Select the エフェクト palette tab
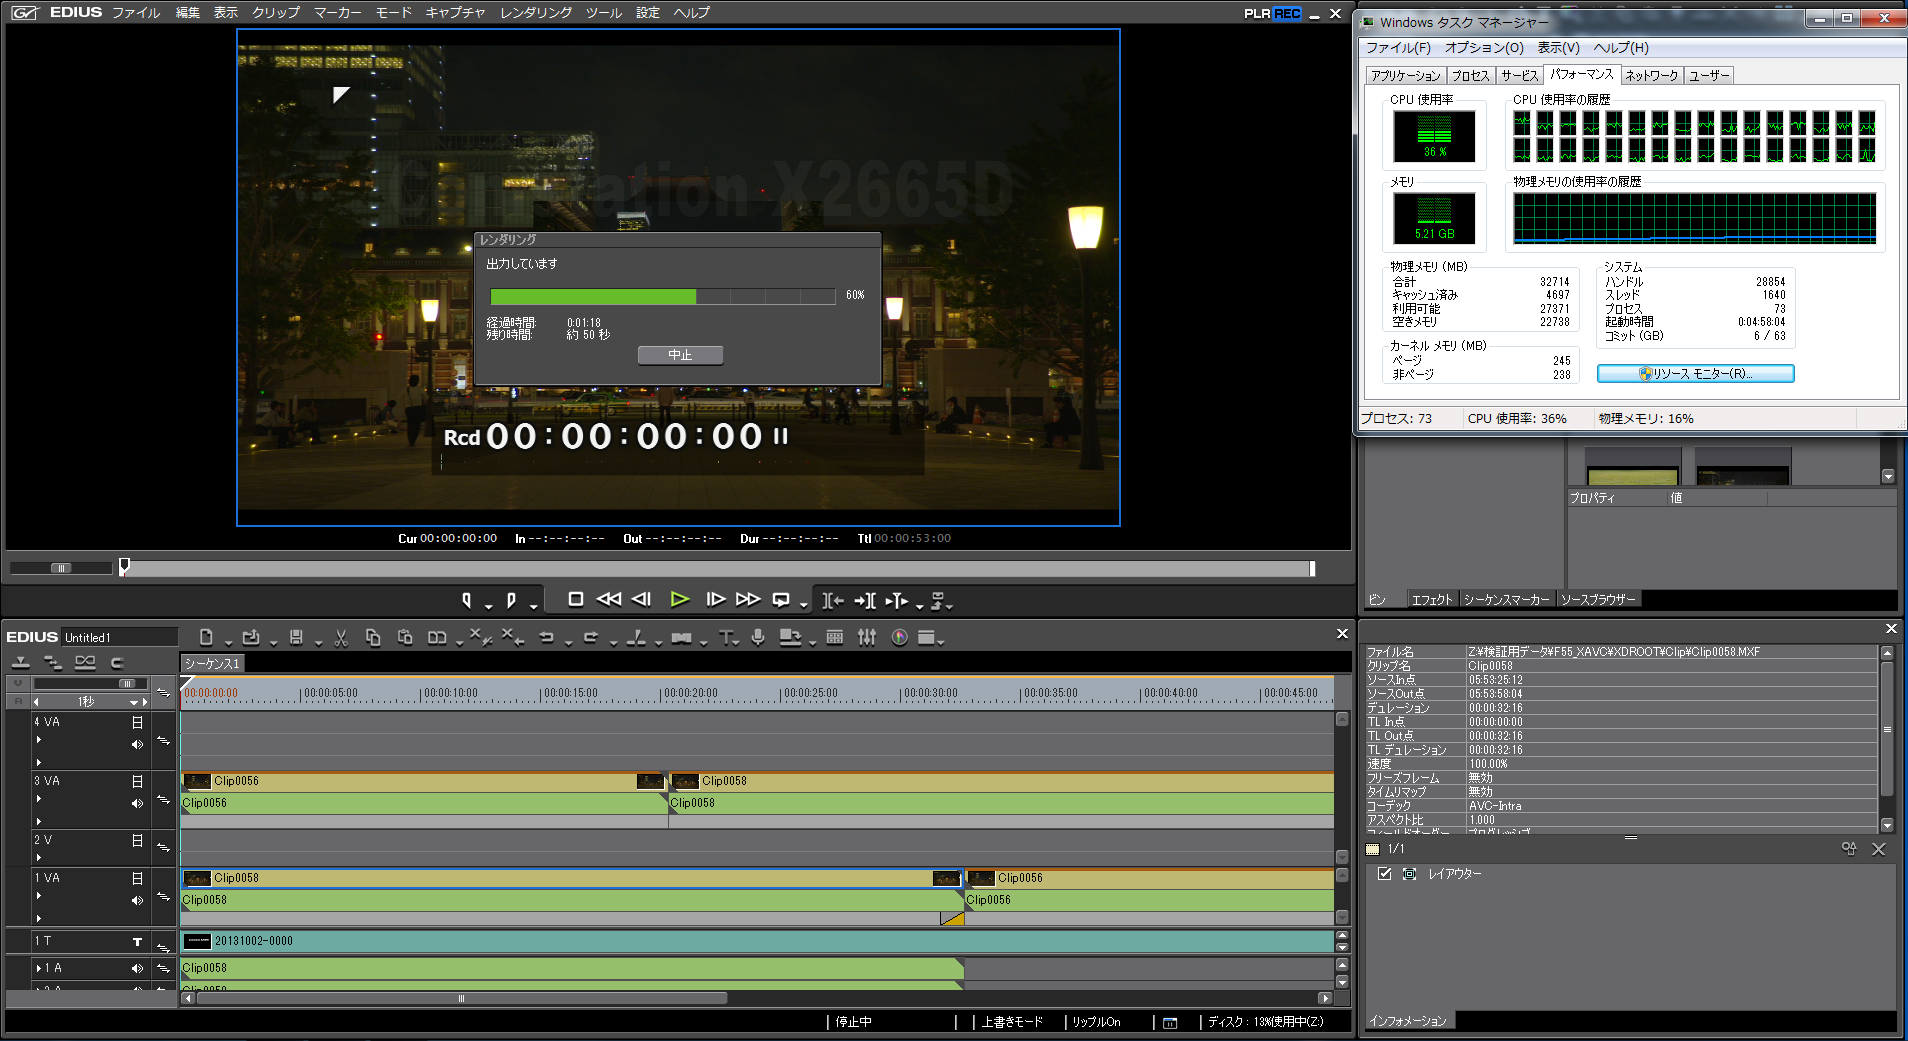Viewport: 1908px width, 1041px height. point(1432,600)
